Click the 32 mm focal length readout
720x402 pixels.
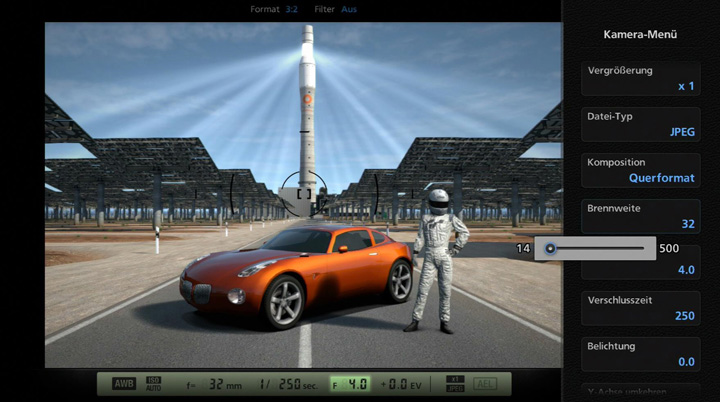click(215, 384)
